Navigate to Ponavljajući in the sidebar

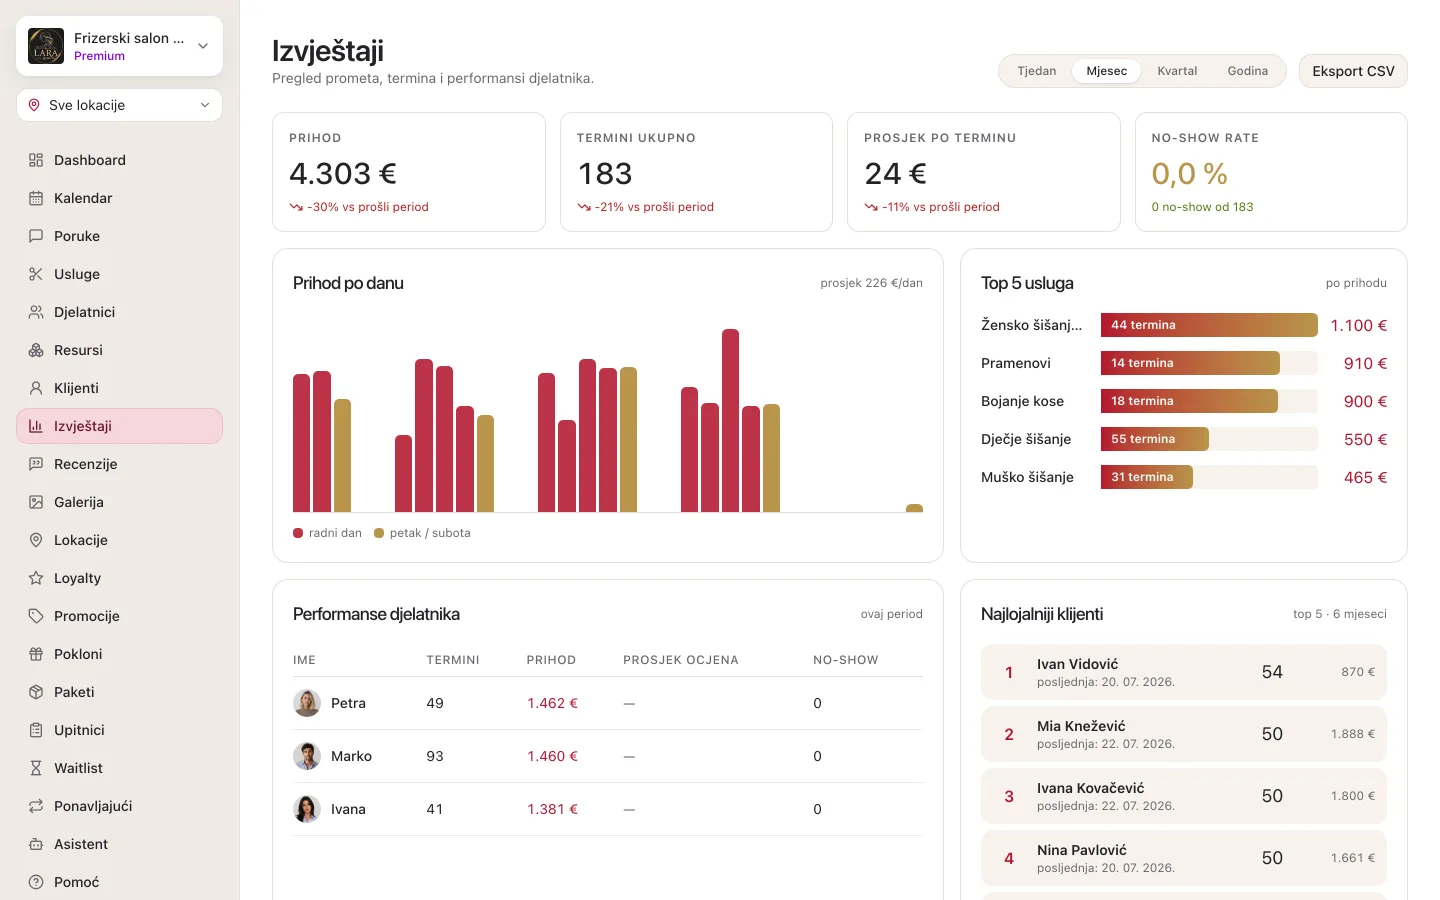click(x=119, y=806)
